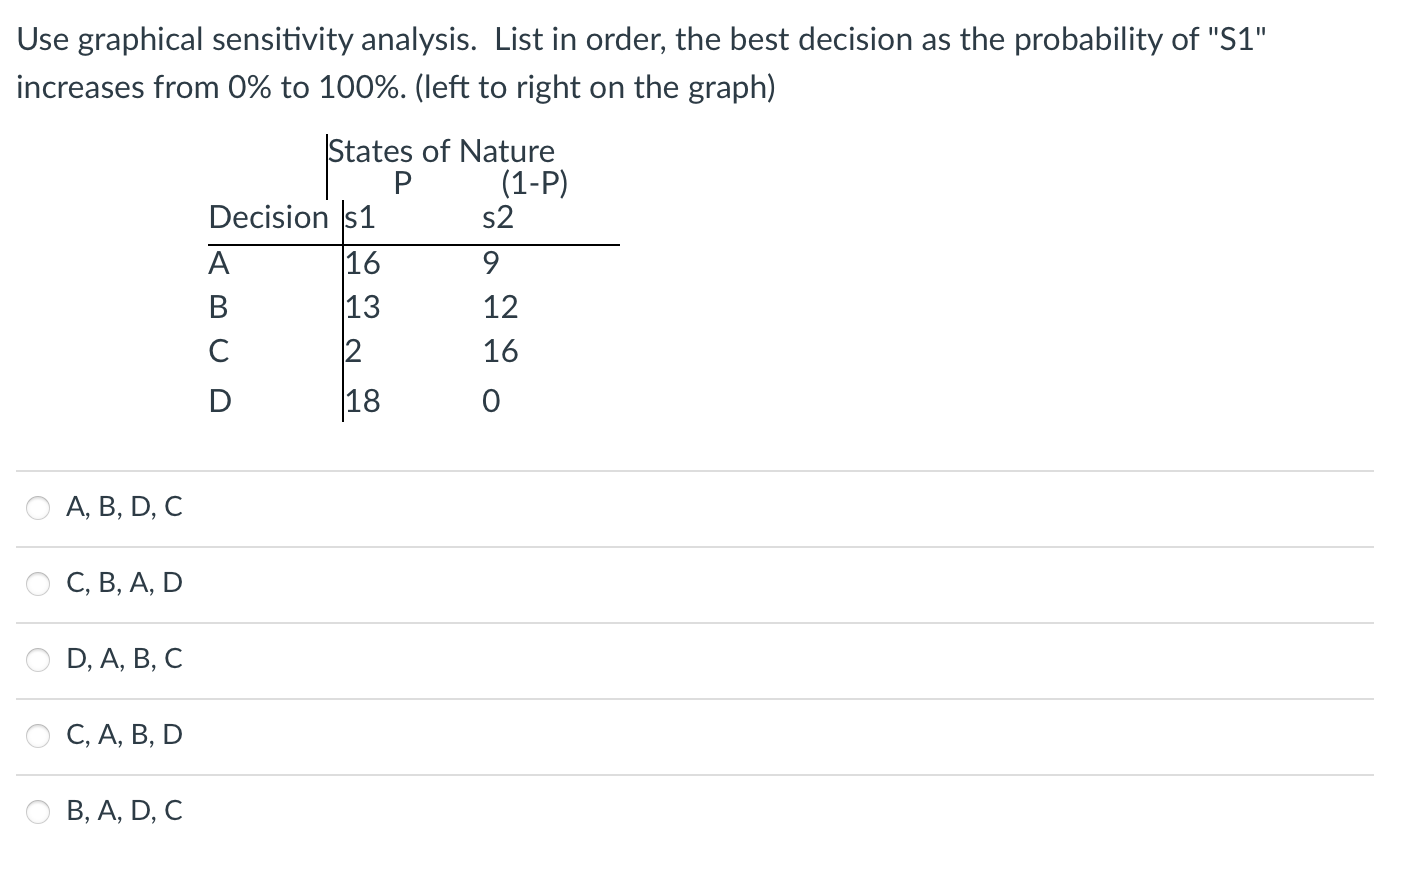Click the Decision column header
The height and width of the screenshot is (872, 1402).
pyautogui.click(x=268, y=218)
